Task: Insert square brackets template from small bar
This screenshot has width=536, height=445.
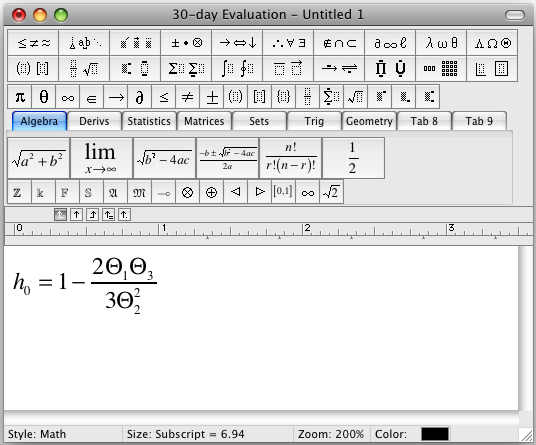Action: point(260,97)
